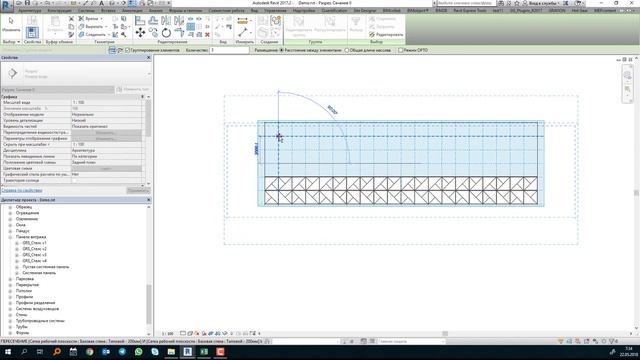Open the Excel taskbar application
Image resolution: width=640 pixels, height=360 pixels.
(204, 351)
